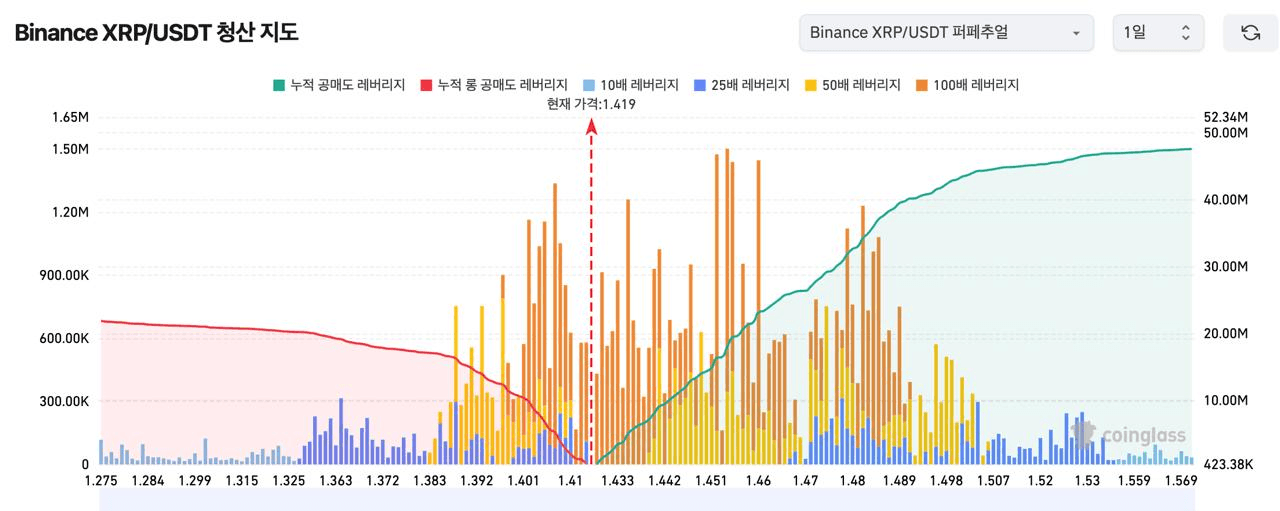Click the 52.34M right axis label
1280x511 pixels.
(x=1226, y=117)
